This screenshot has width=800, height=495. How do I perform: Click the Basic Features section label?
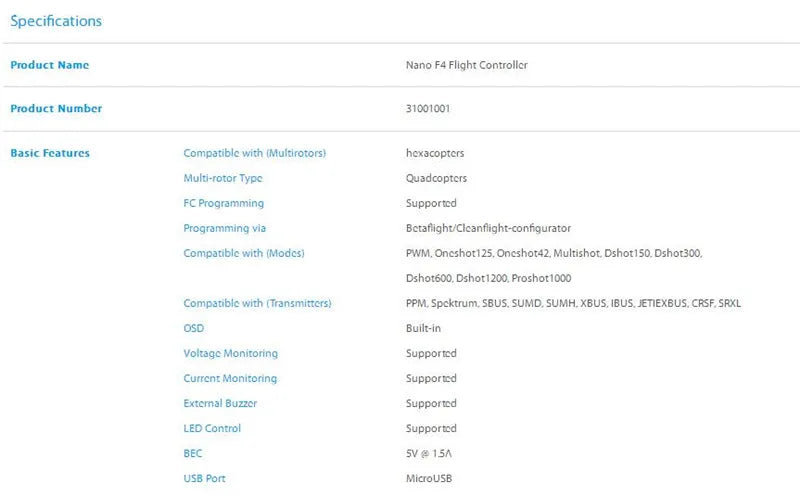pos(50,153)
